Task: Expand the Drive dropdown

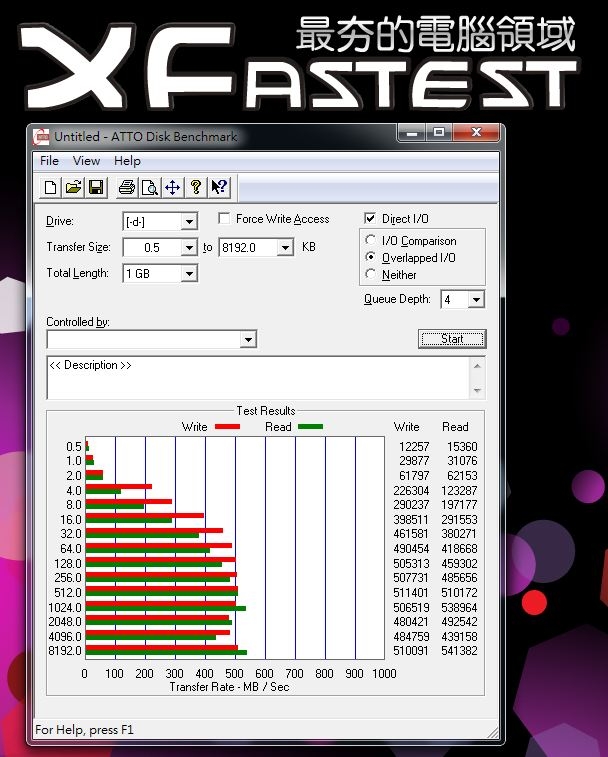Action: [x=189, y=221]
